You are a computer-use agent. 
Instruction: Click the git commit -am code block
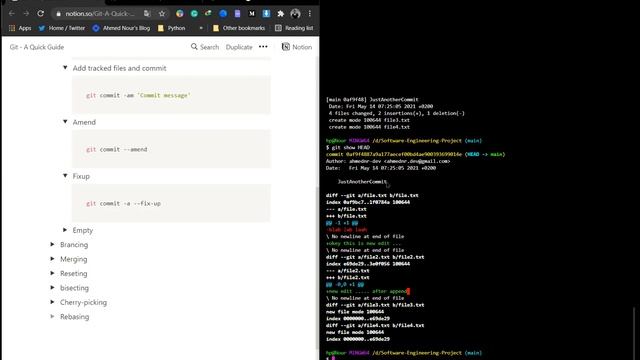(171, 95)
